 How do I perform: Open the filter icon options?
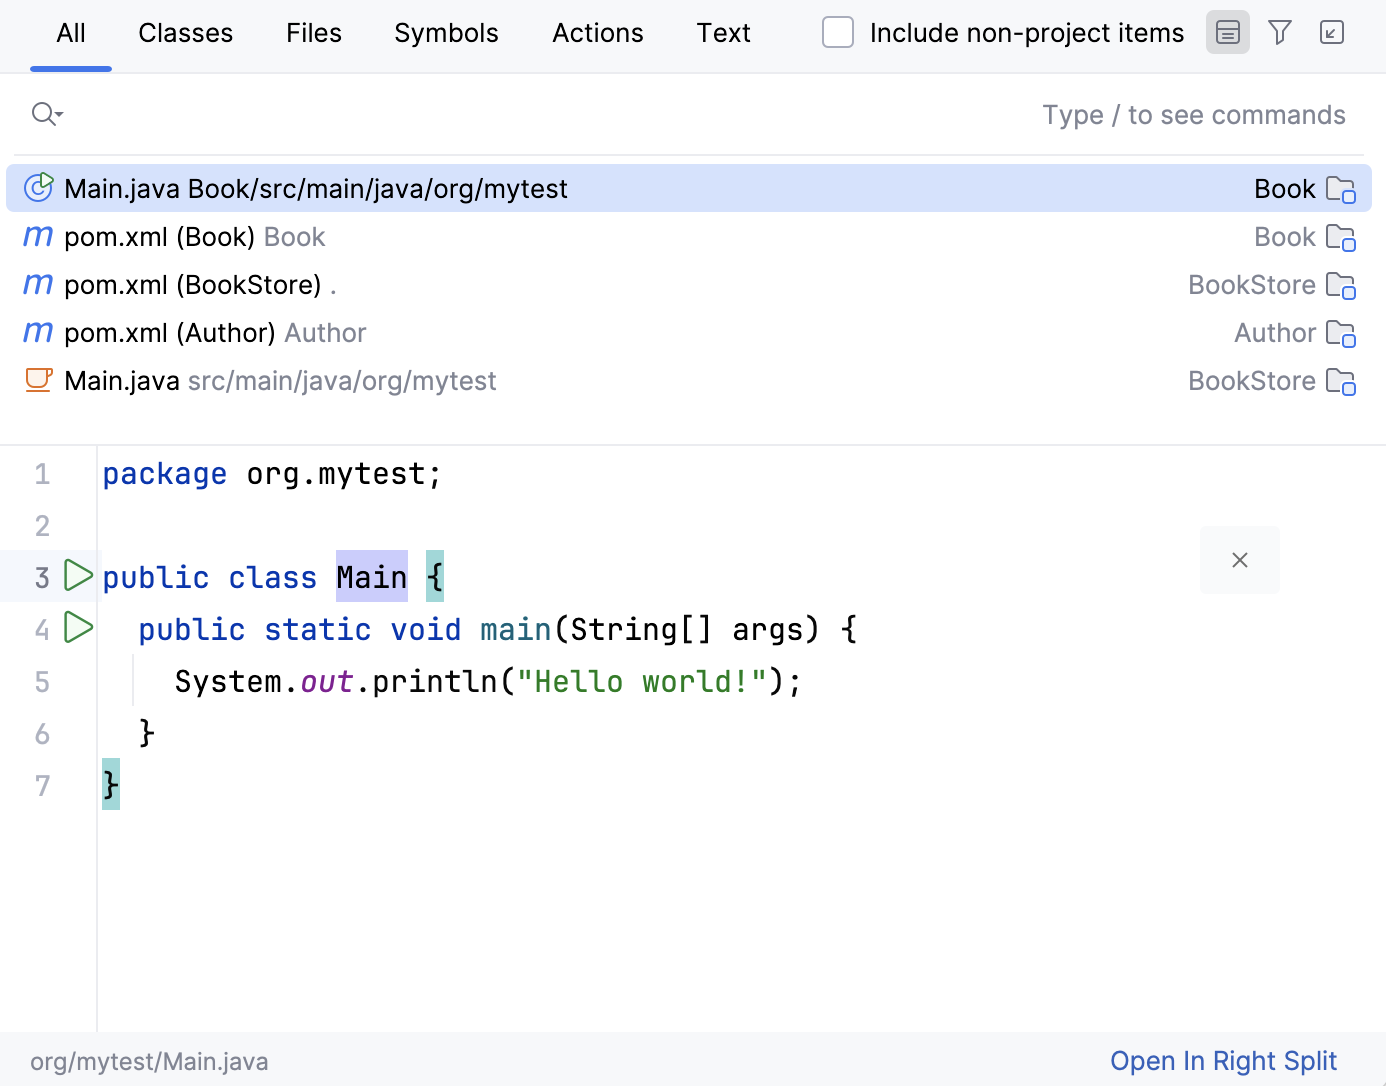1279,33
